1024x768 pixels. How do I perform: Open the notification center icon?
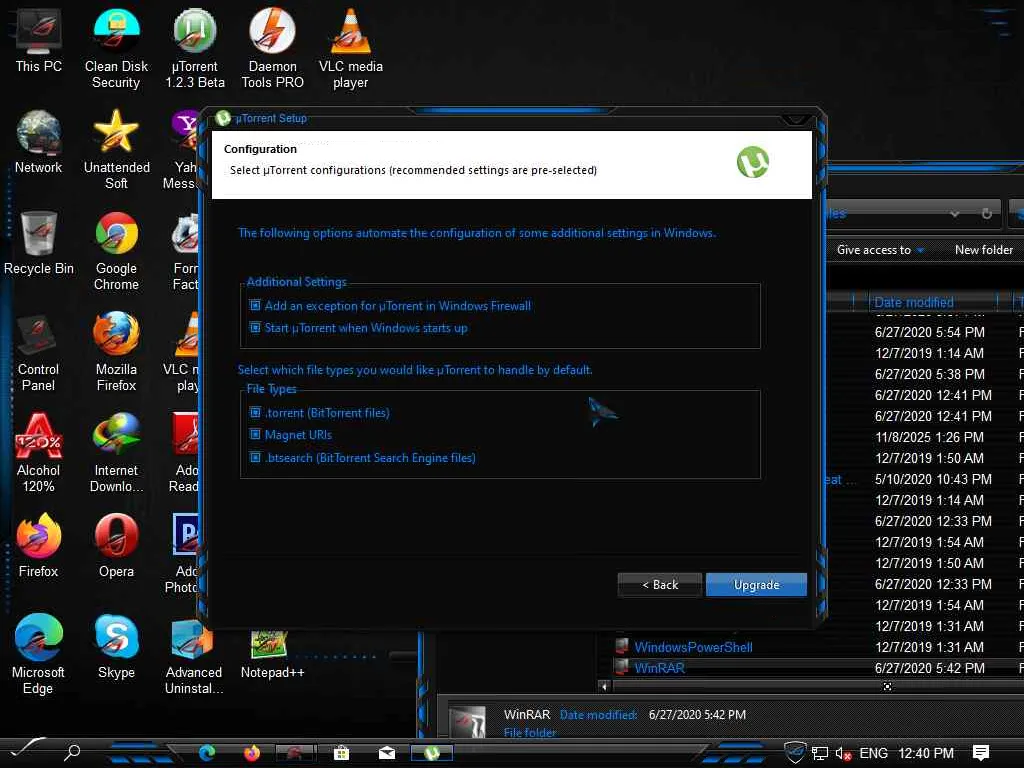point(980,753)
